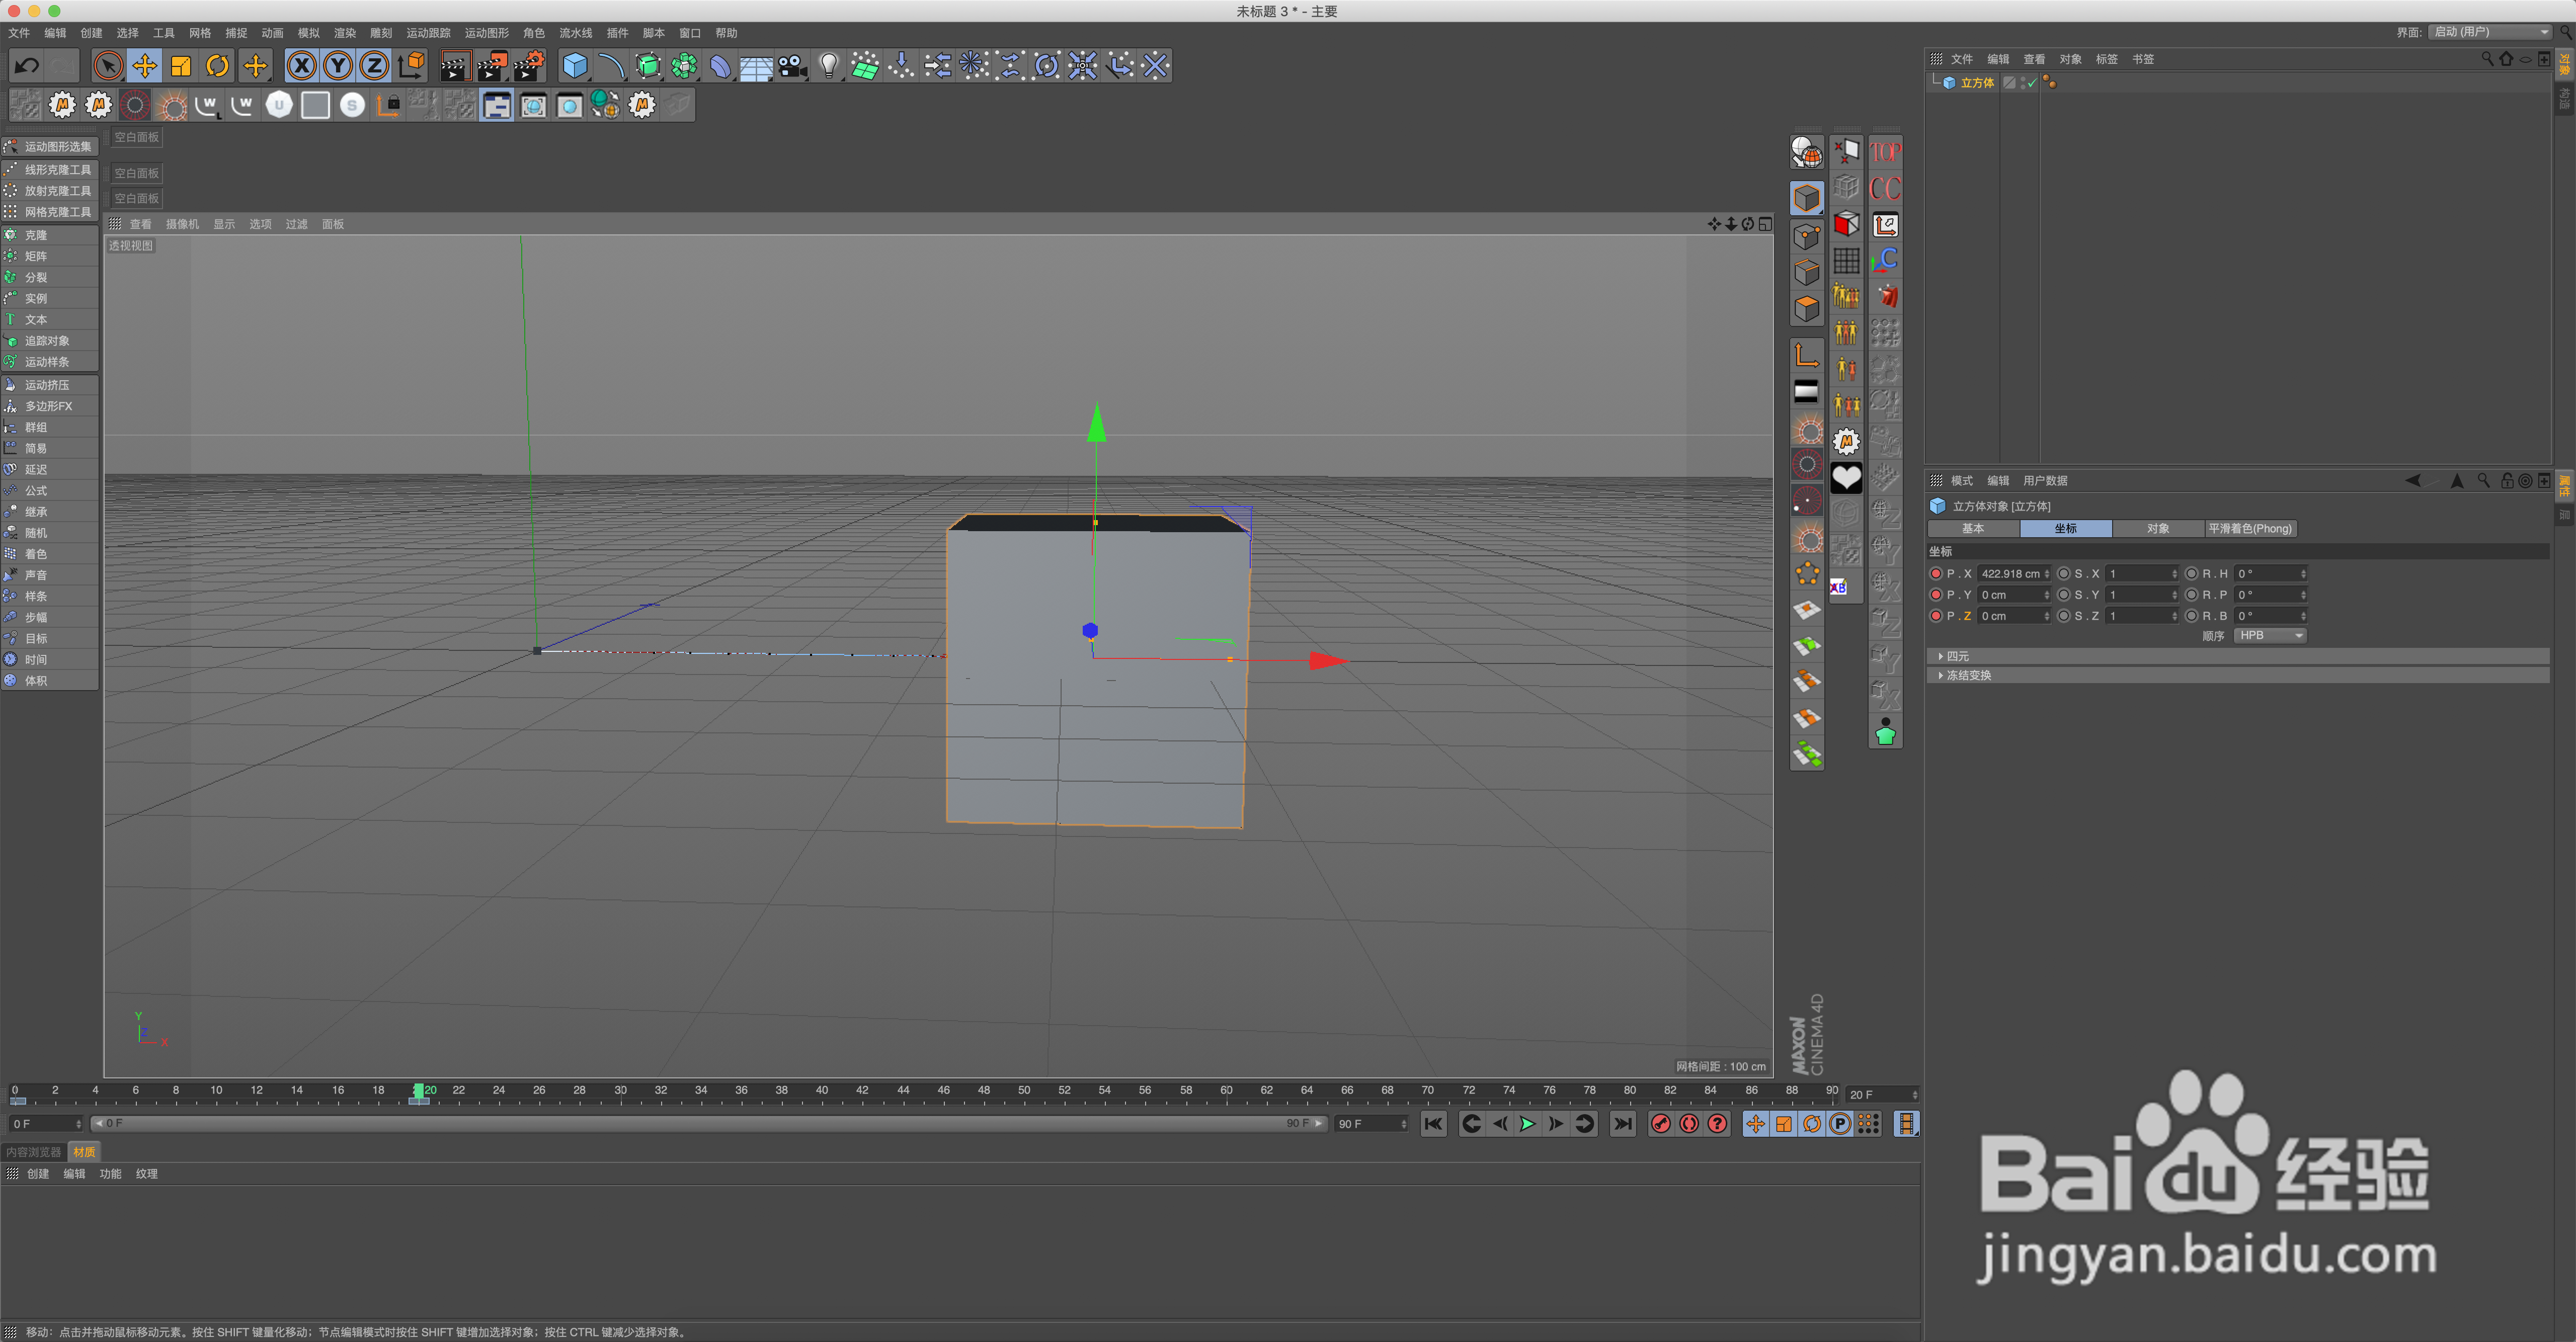
Task: Click the Camera object icon
Action: (x=792, y=66)
